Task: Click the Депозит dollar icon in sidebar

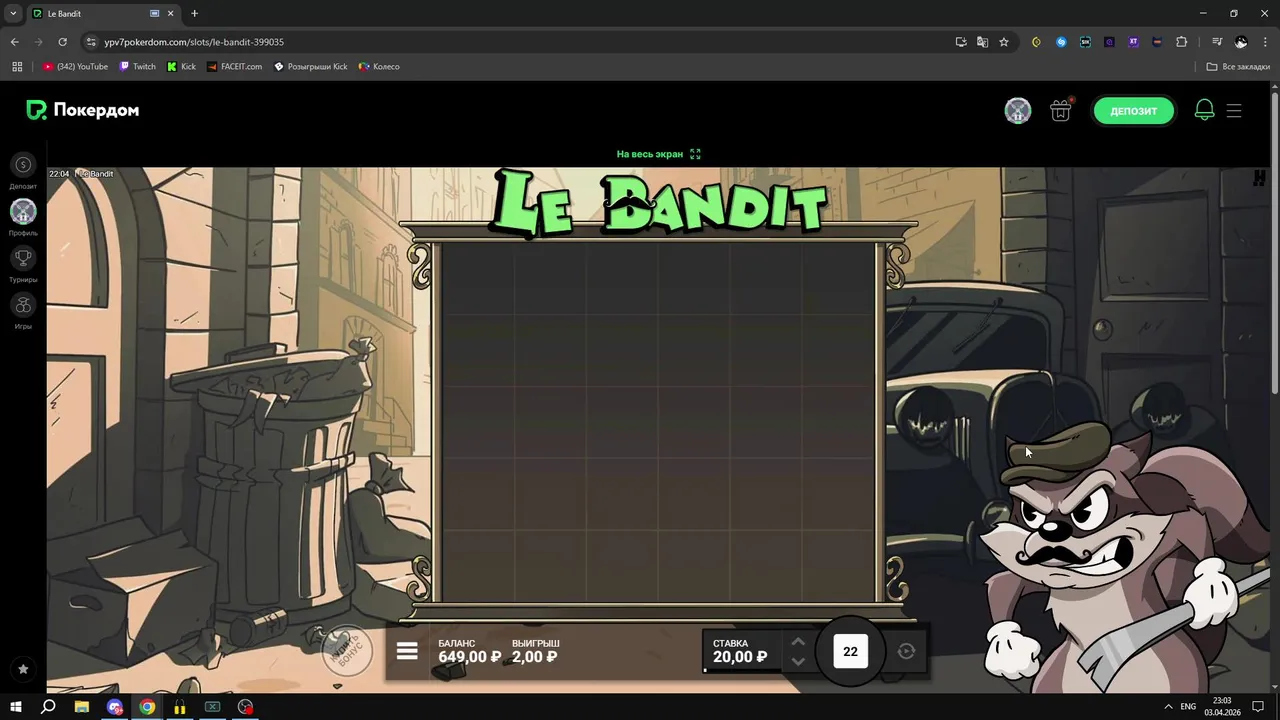Action: point(23,165)
